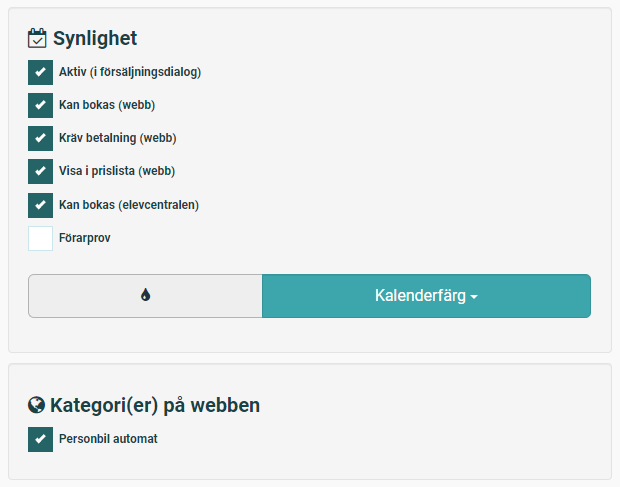
Task: Uncheck the Personbil automat category checkbox
Action: click(40, 439)
